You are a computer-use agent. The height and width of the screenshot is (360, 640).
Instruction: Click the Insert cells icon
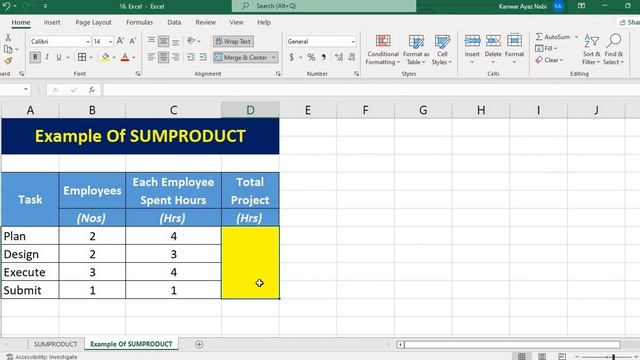click(472, 41)
